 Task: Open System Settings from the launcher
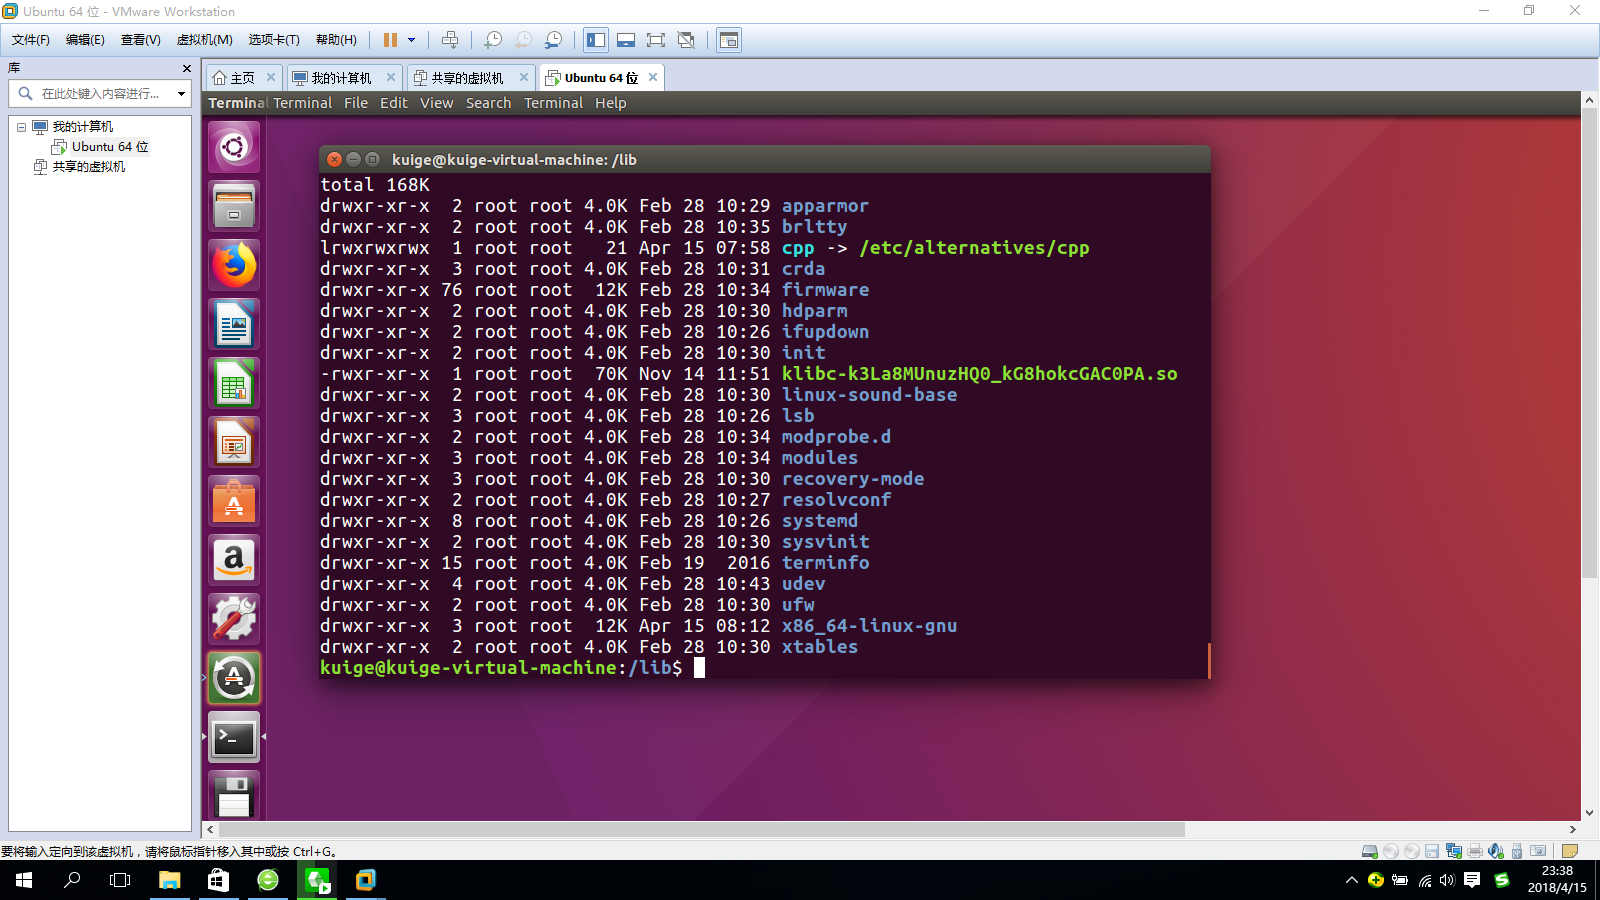(x=234, y=619)
